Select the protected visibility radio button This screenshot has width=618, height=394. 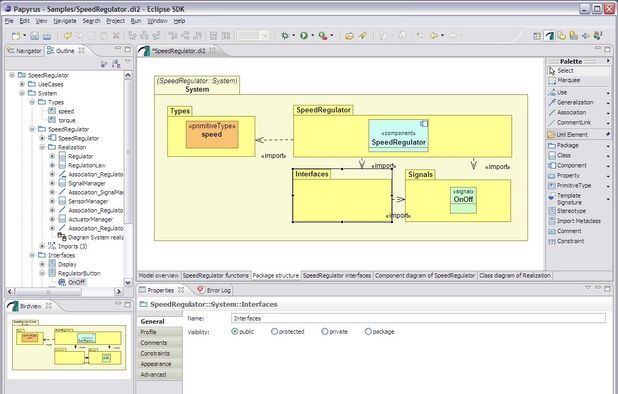point(274,332)
